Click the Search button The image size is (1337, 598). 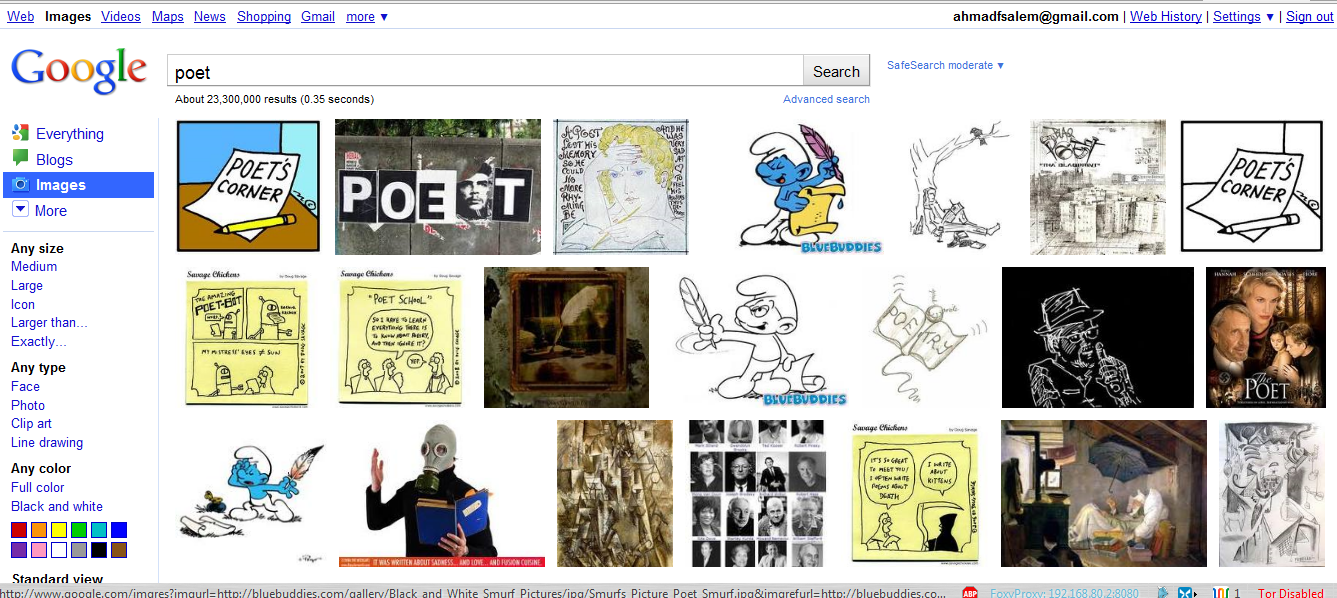837,71
